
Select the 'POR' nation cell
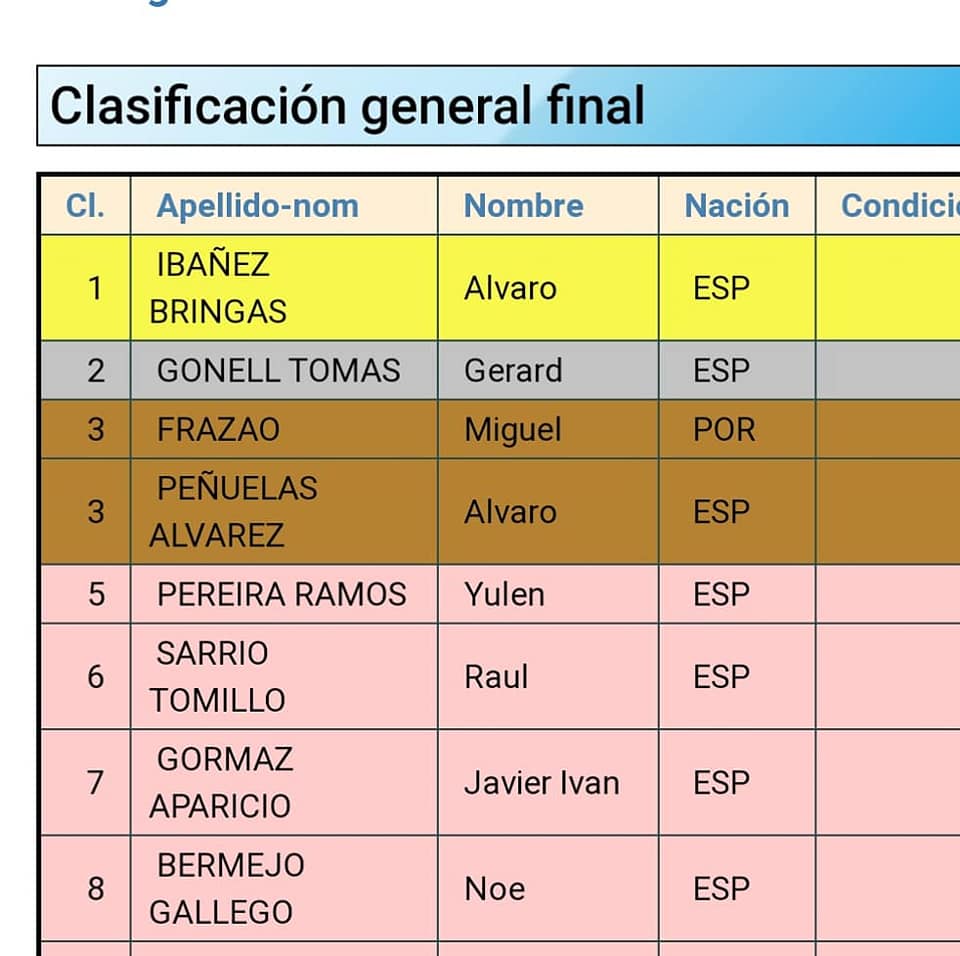coord(723,430)
